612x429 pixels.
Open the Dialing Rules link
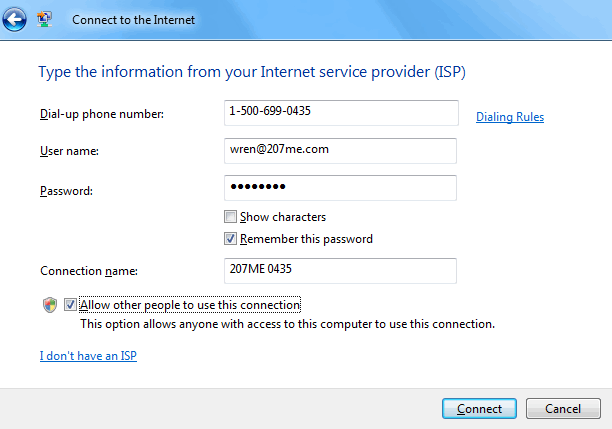510,117
